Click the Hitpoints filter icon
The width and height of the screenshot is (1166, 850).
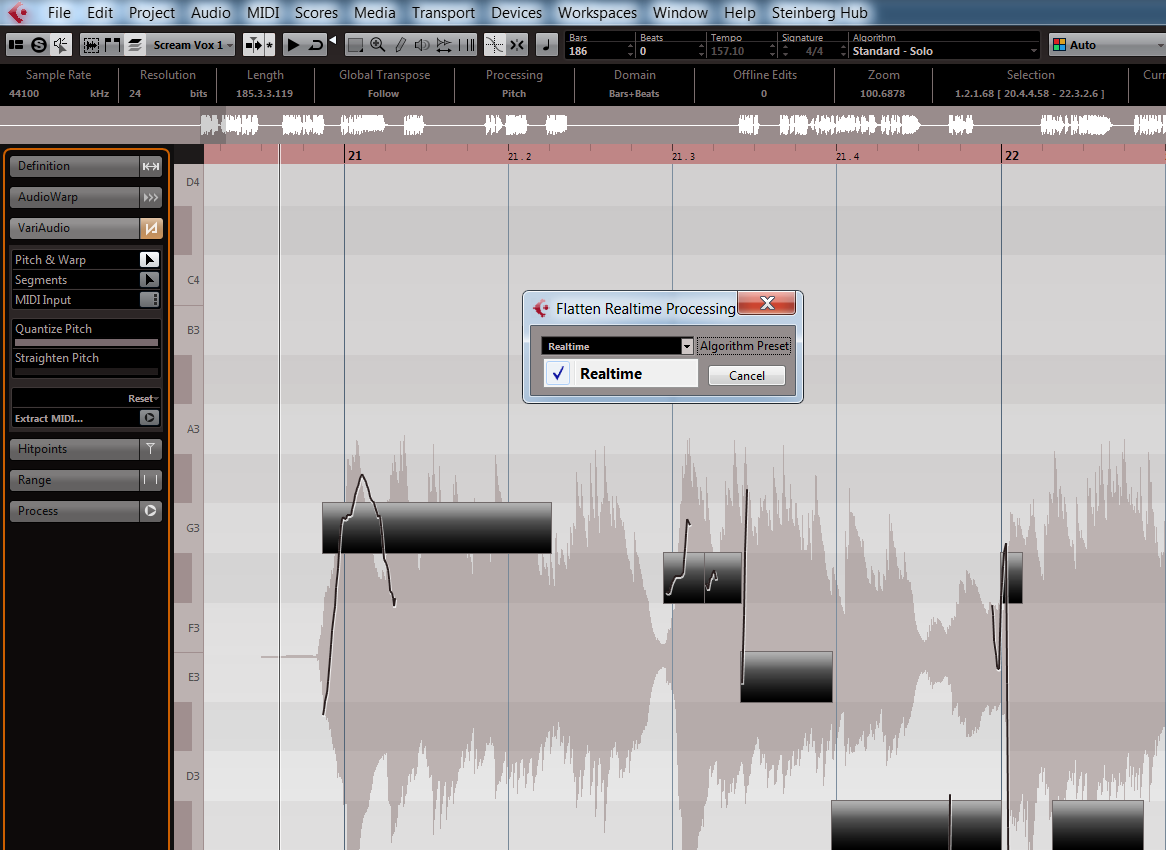(151, 449)
